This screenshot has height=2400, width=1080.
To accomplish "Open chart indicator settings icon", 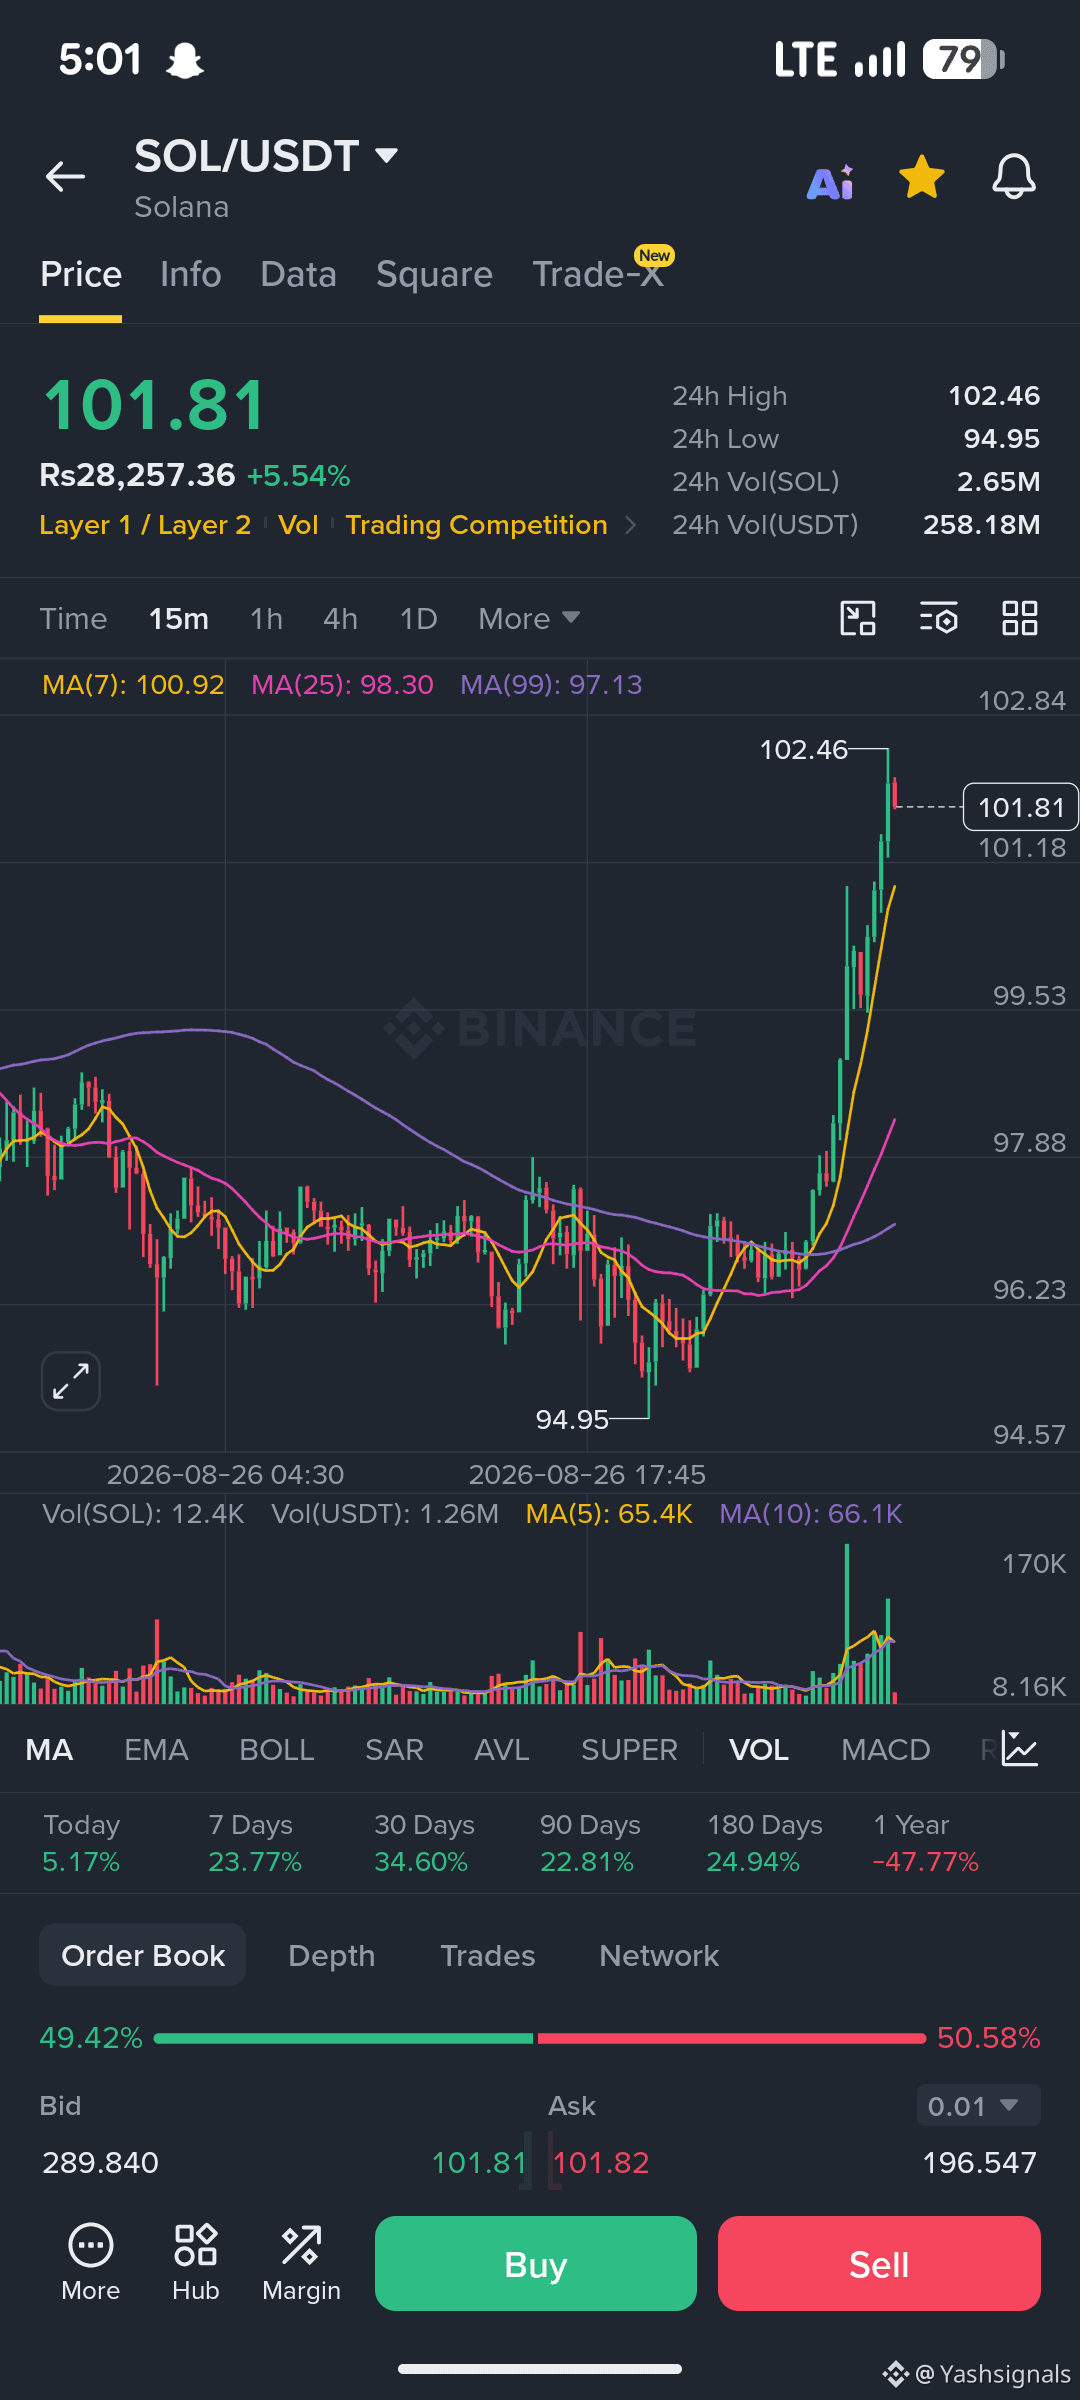I will [x=939, y=618].
